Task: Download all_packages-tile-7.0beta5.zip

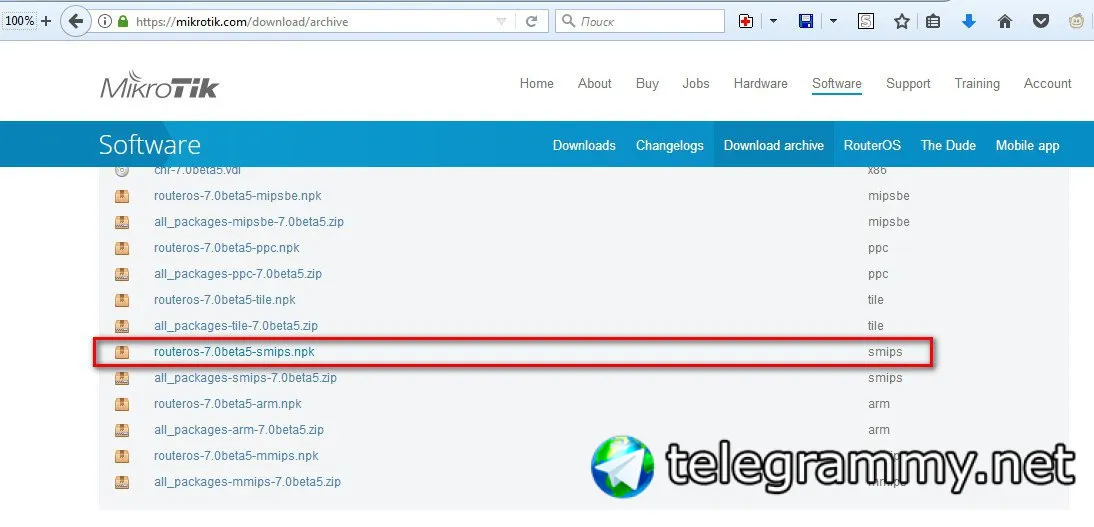Action: tap(236, 325)
